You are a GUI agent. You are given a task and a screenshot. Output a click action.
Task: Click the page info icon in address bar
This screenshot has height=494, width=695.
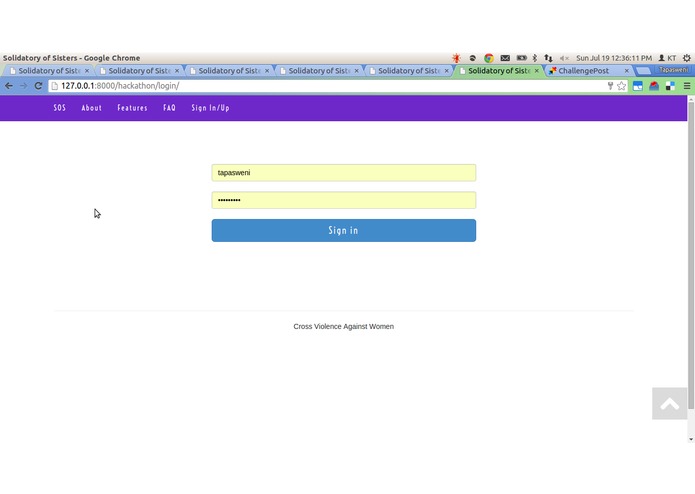coord(55,86)
